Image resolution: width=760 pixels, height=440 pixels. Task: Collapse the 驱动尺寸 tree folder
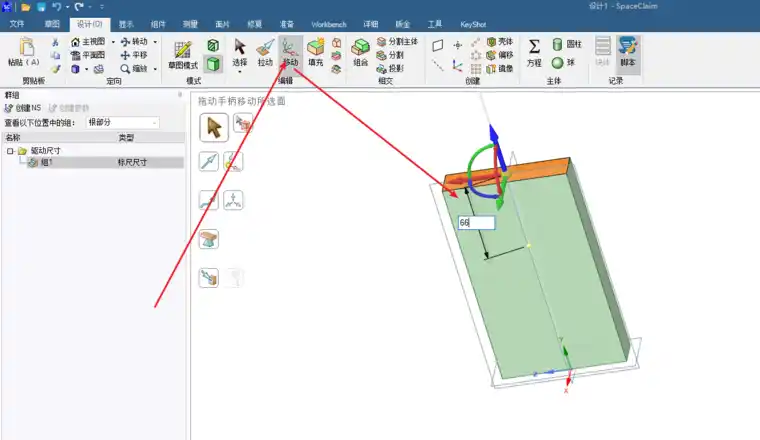(9, 151)
